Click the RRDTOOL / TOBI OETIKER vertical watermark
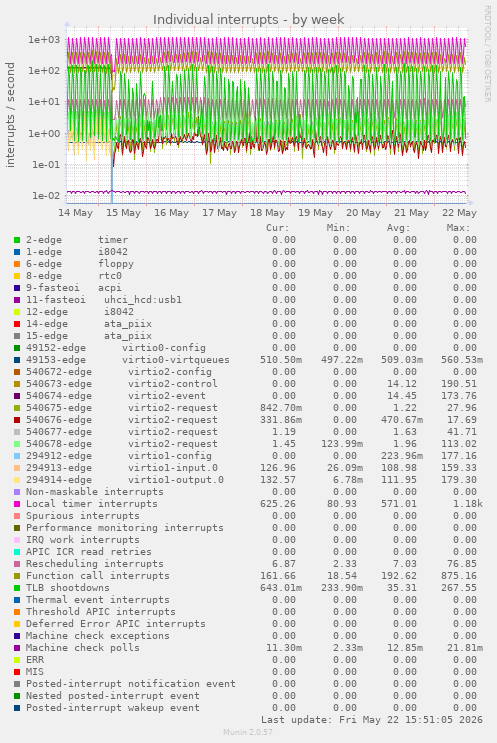Screen dimensions: 497x743 [487, 53]
